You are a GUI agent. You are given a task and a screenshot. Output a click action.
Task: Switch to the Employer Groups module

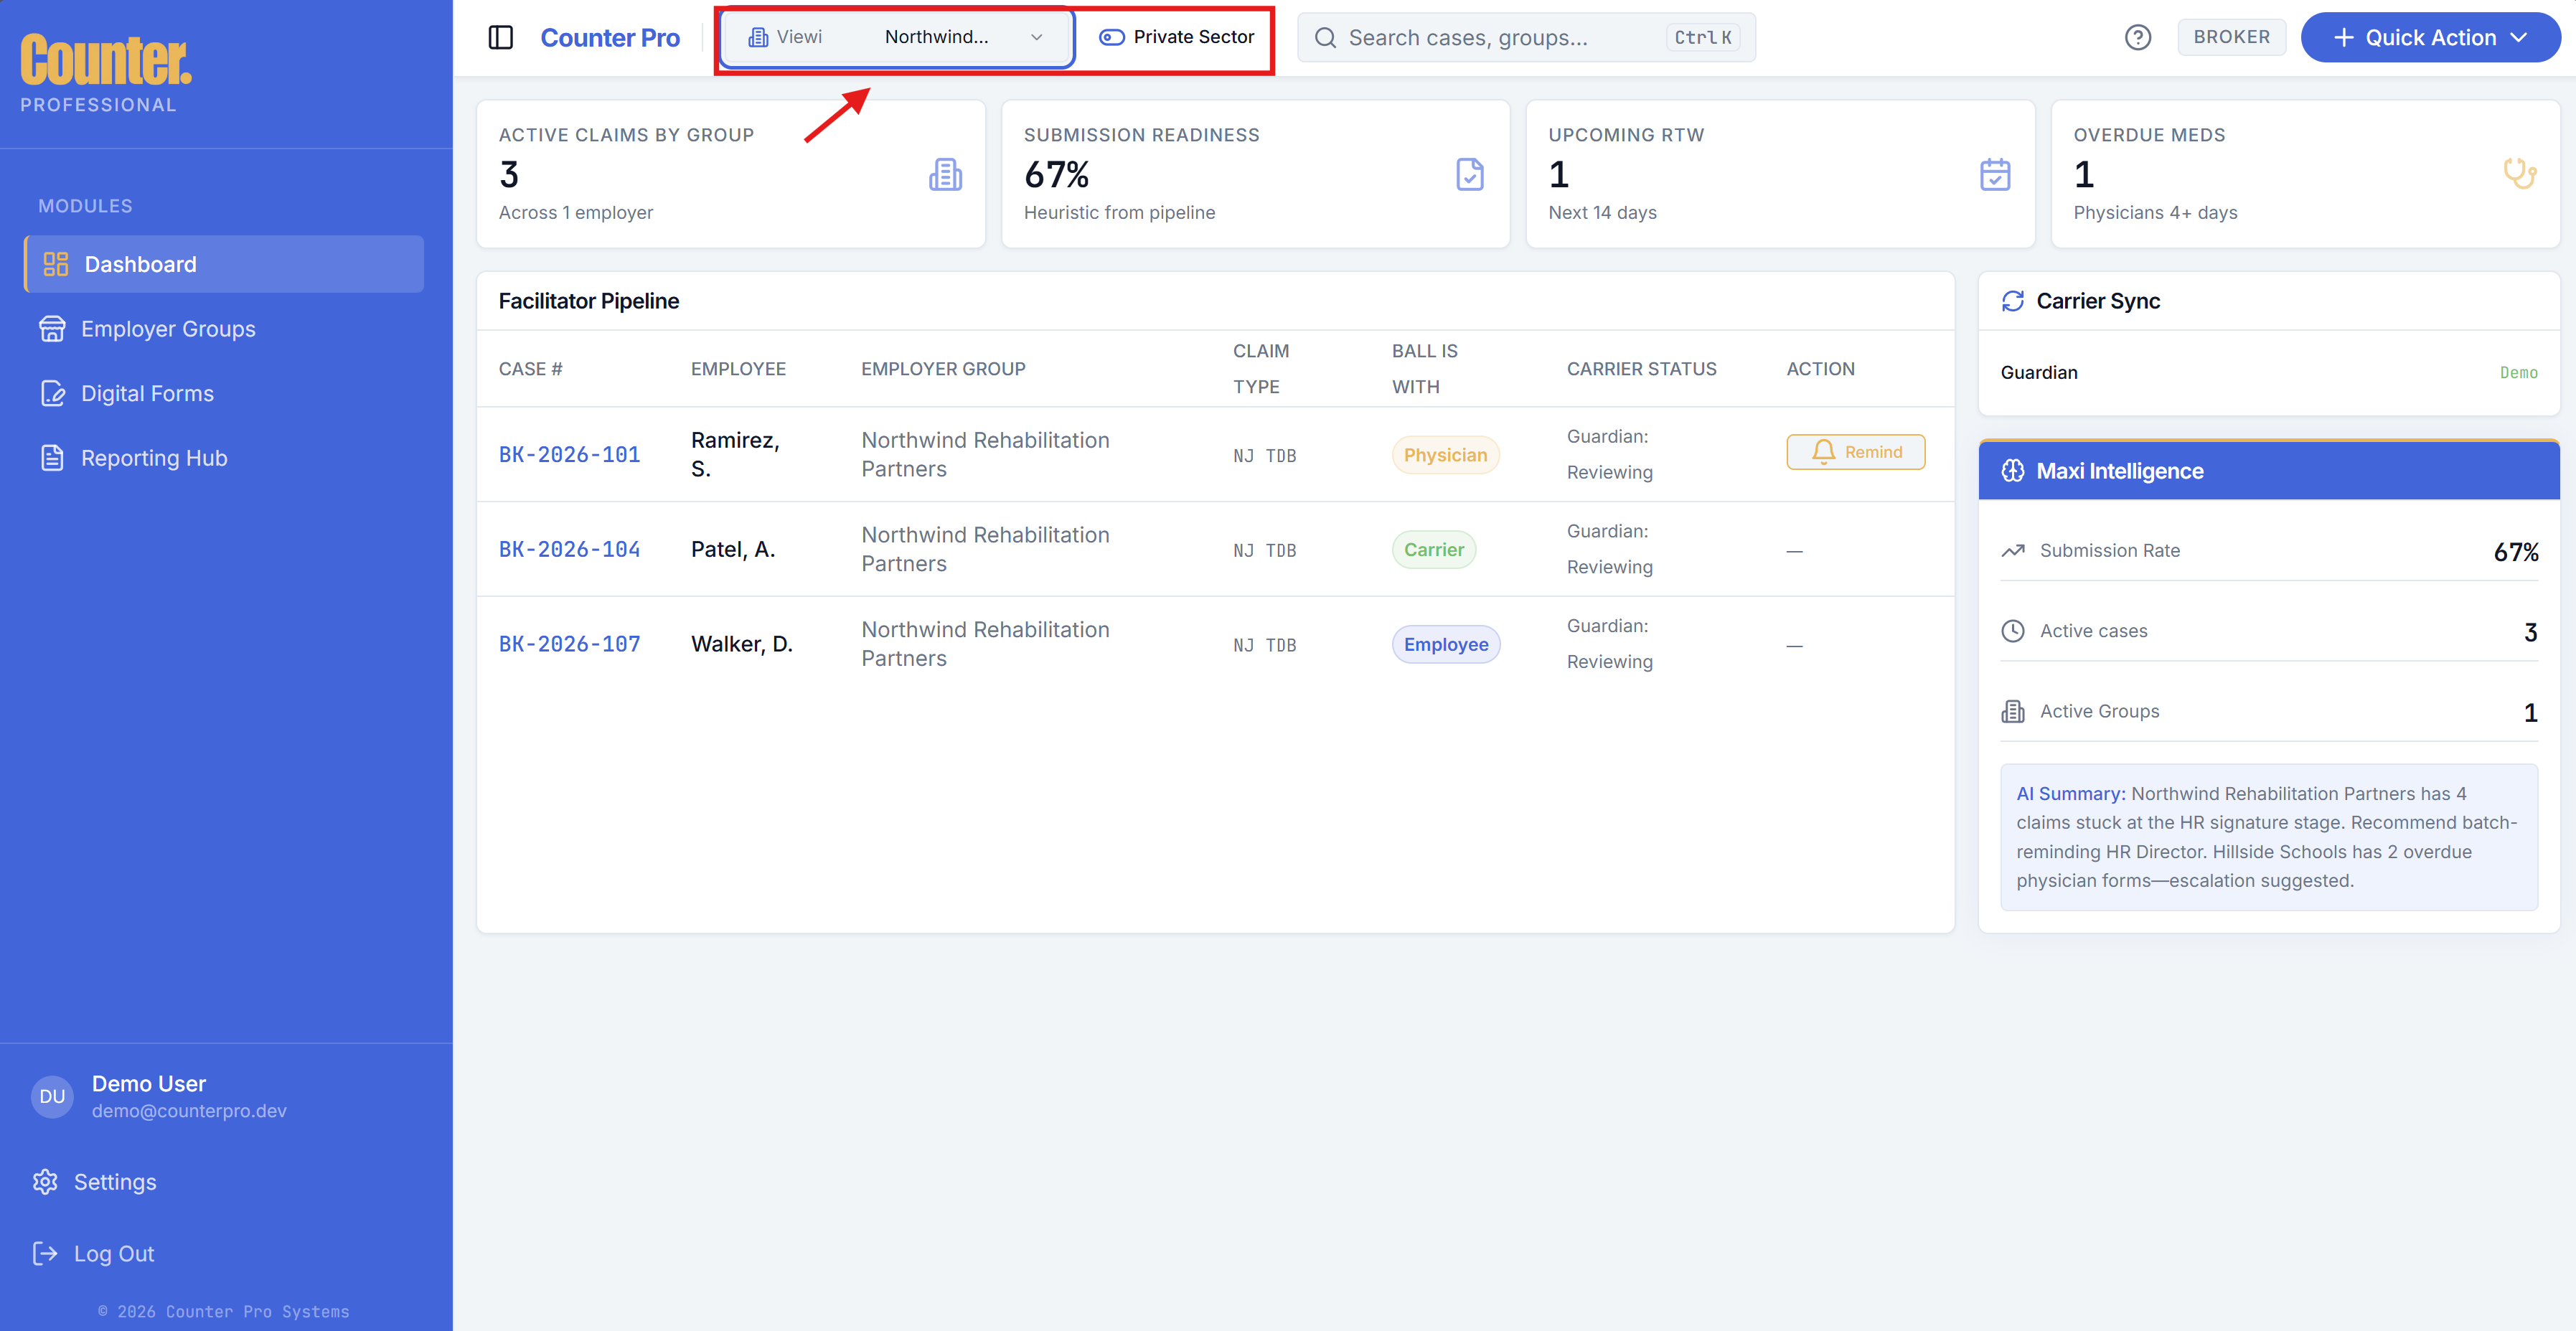click(168, 328)
